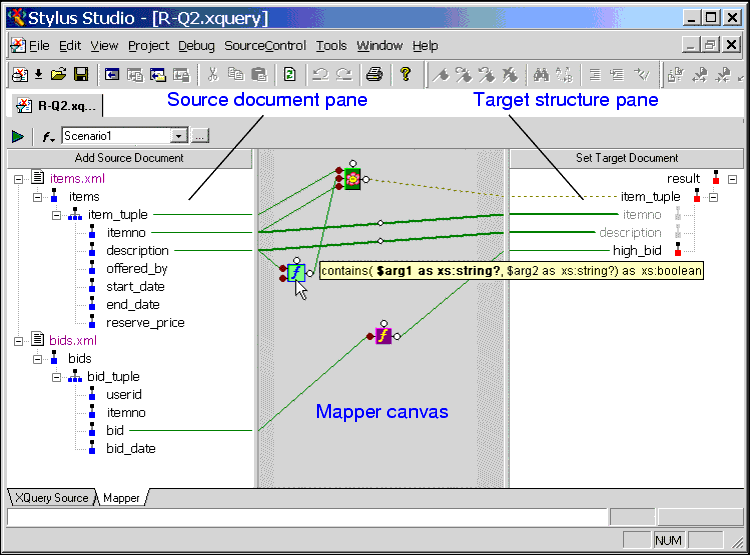Viewport: 750px width, 555px height.
Task: Click the Set Target Document button
Action: (x=627, y=158)
